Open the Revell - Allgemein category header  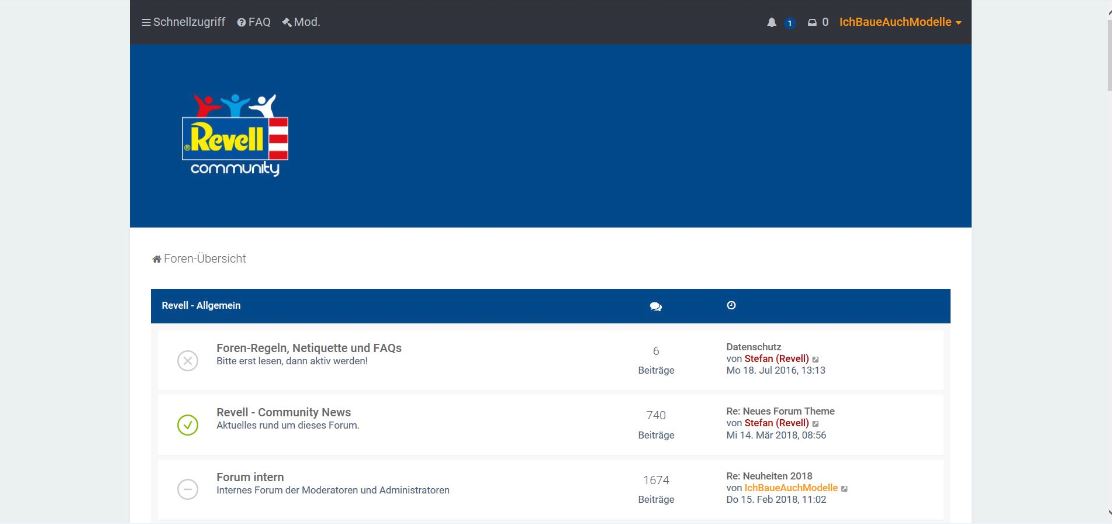[201, 306]
